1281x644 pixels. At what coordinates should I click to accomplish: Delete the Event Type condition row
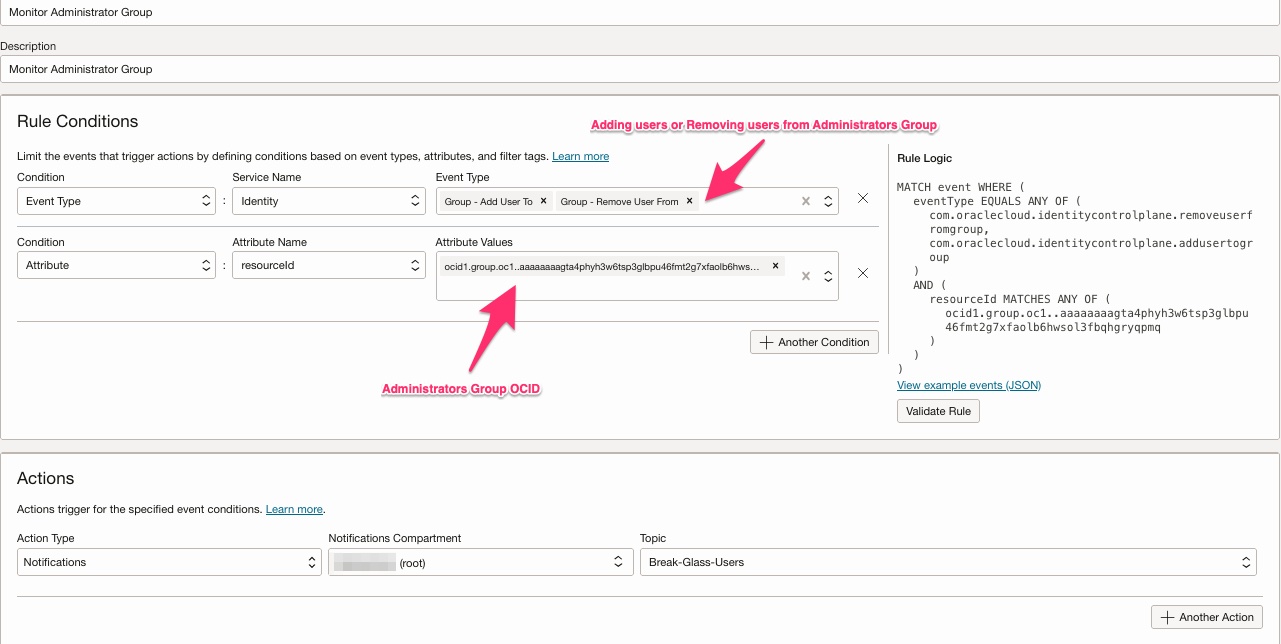[x=863, y=199]
